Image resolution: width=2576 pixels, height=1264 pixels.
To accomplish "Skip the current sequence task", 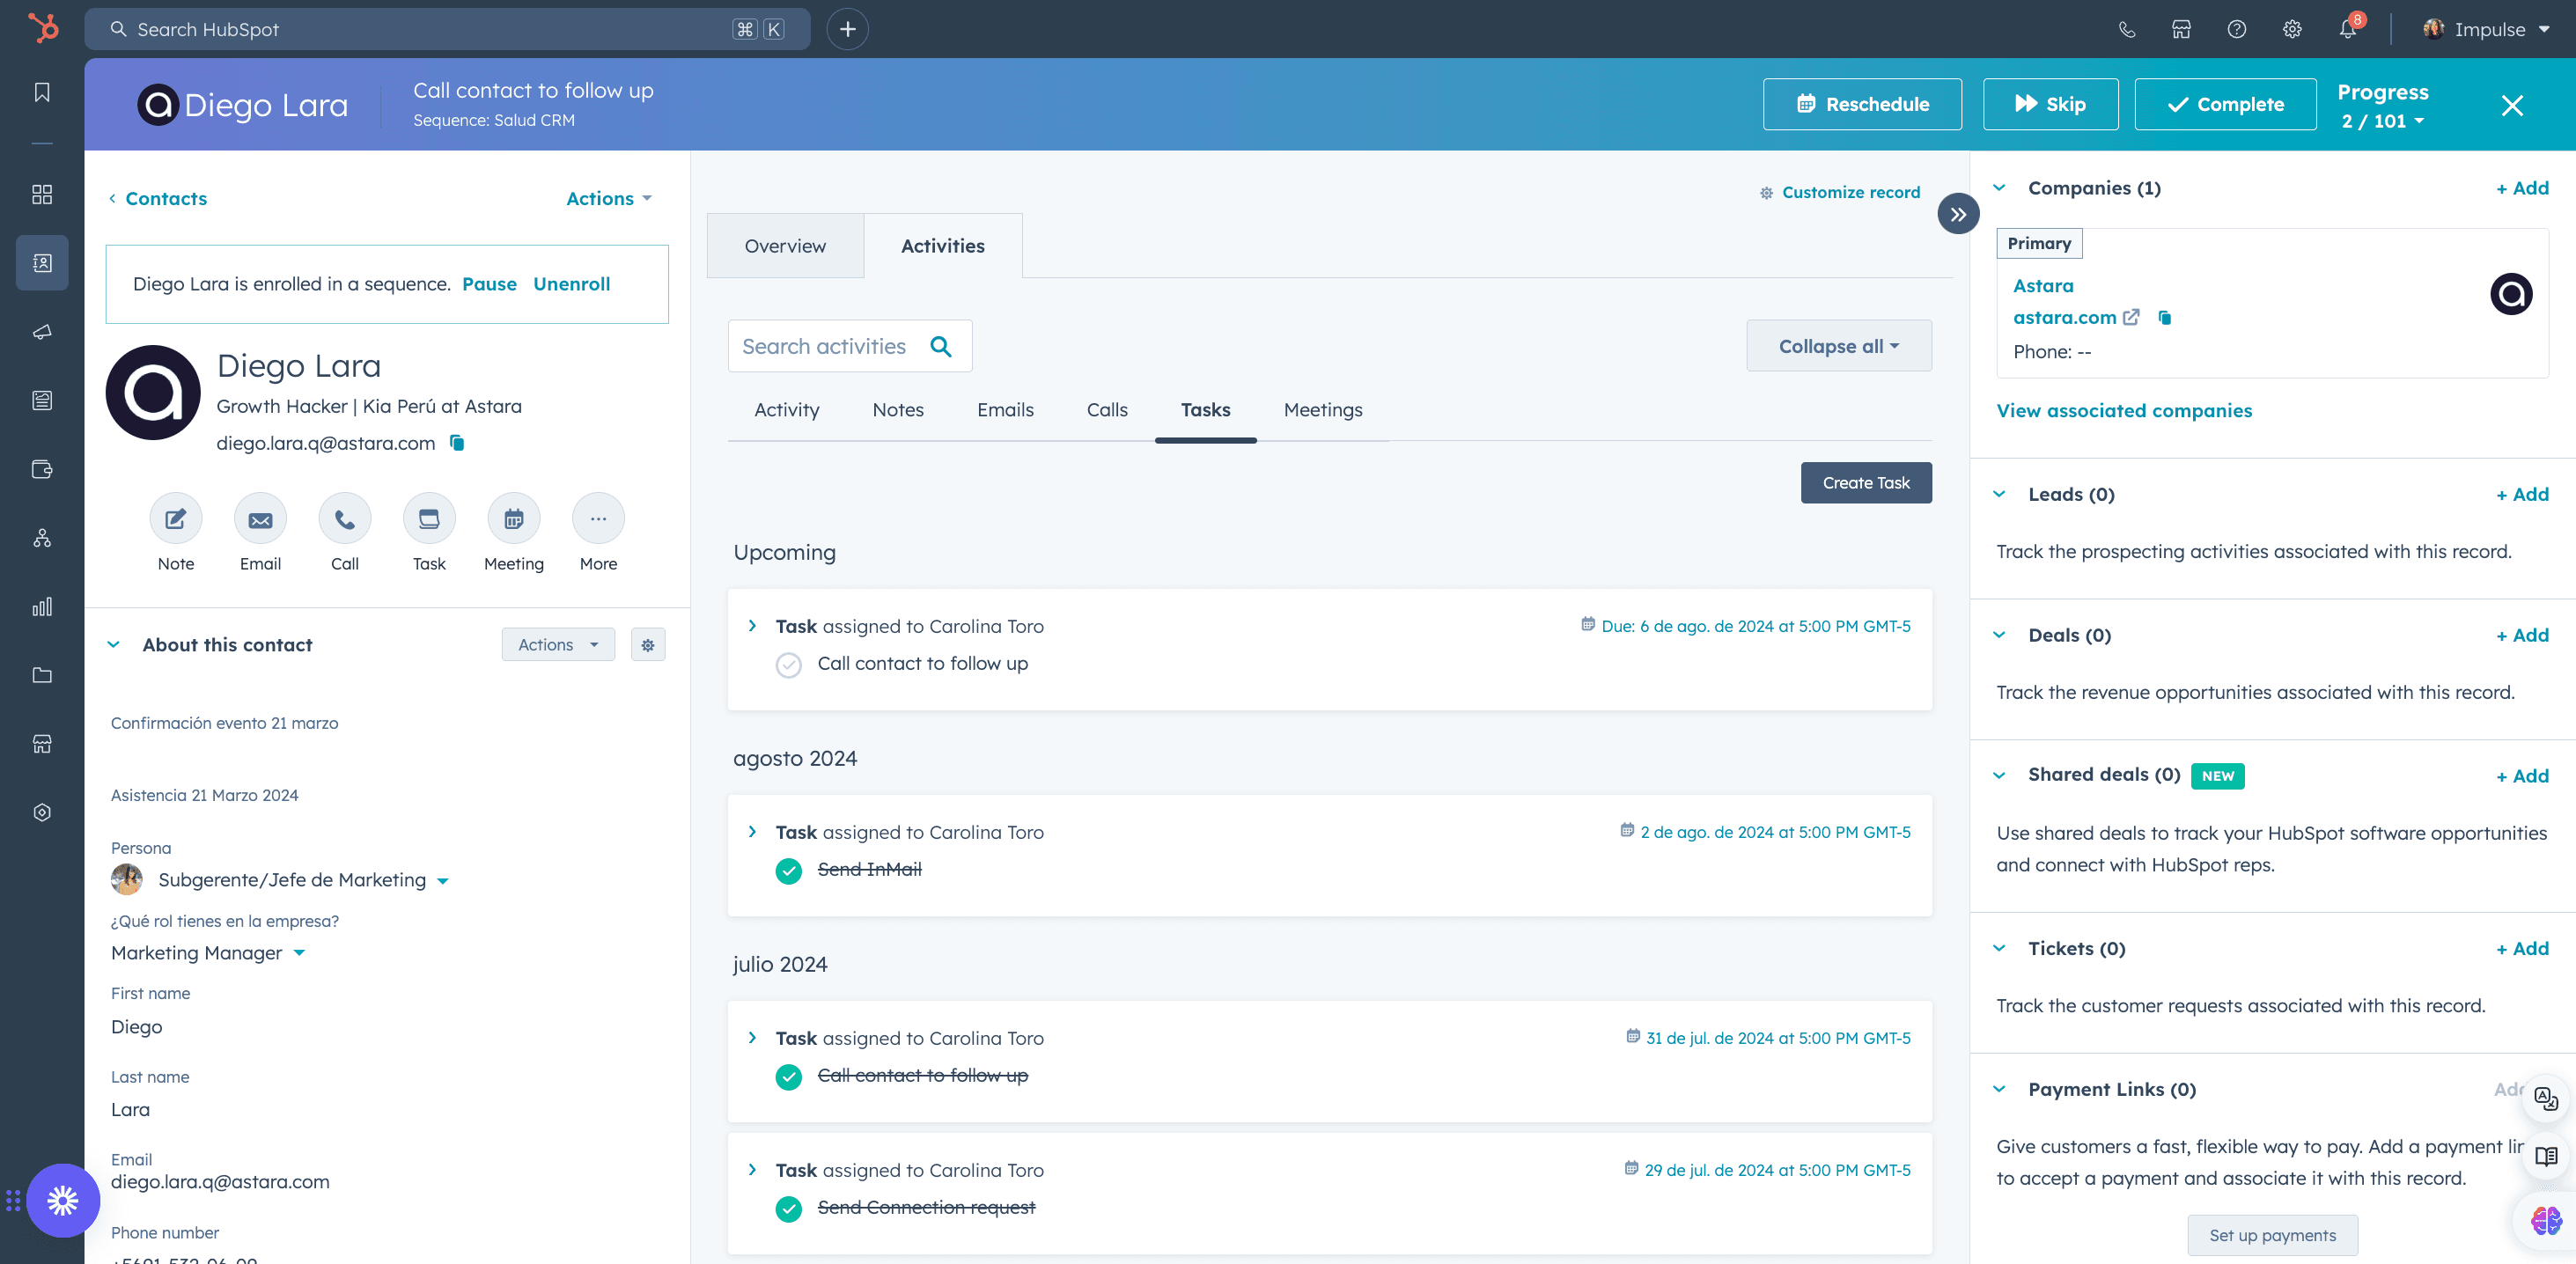I will tap(2050, 104).
